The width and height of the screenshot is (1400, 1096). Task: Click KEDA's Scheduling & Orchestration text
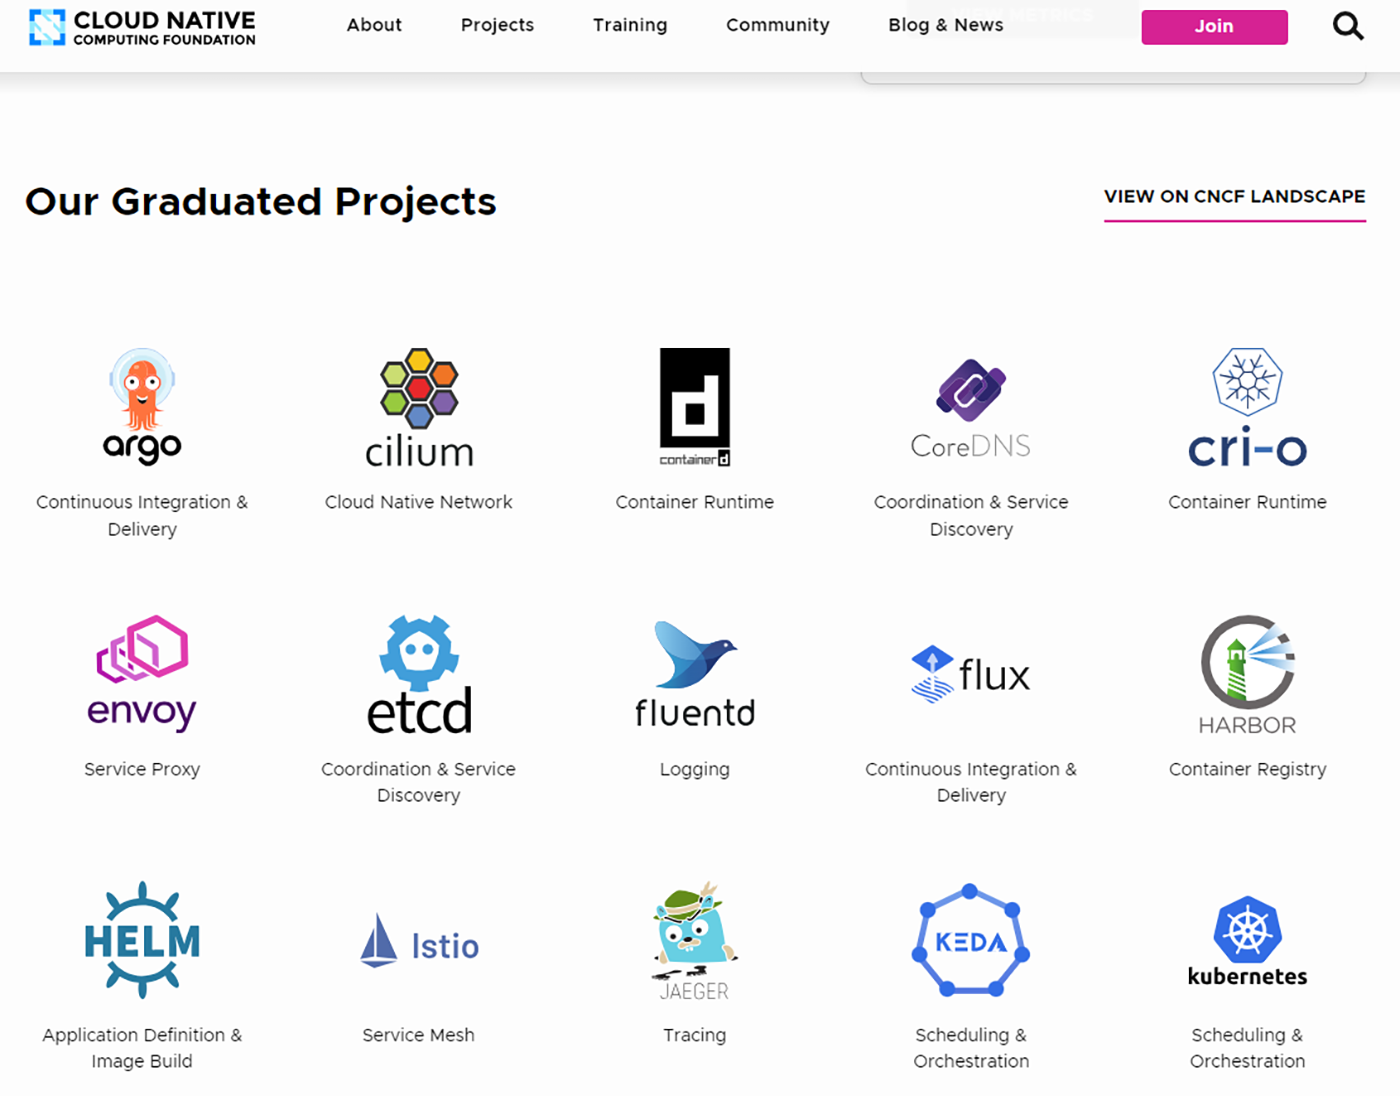point(971,1048)
